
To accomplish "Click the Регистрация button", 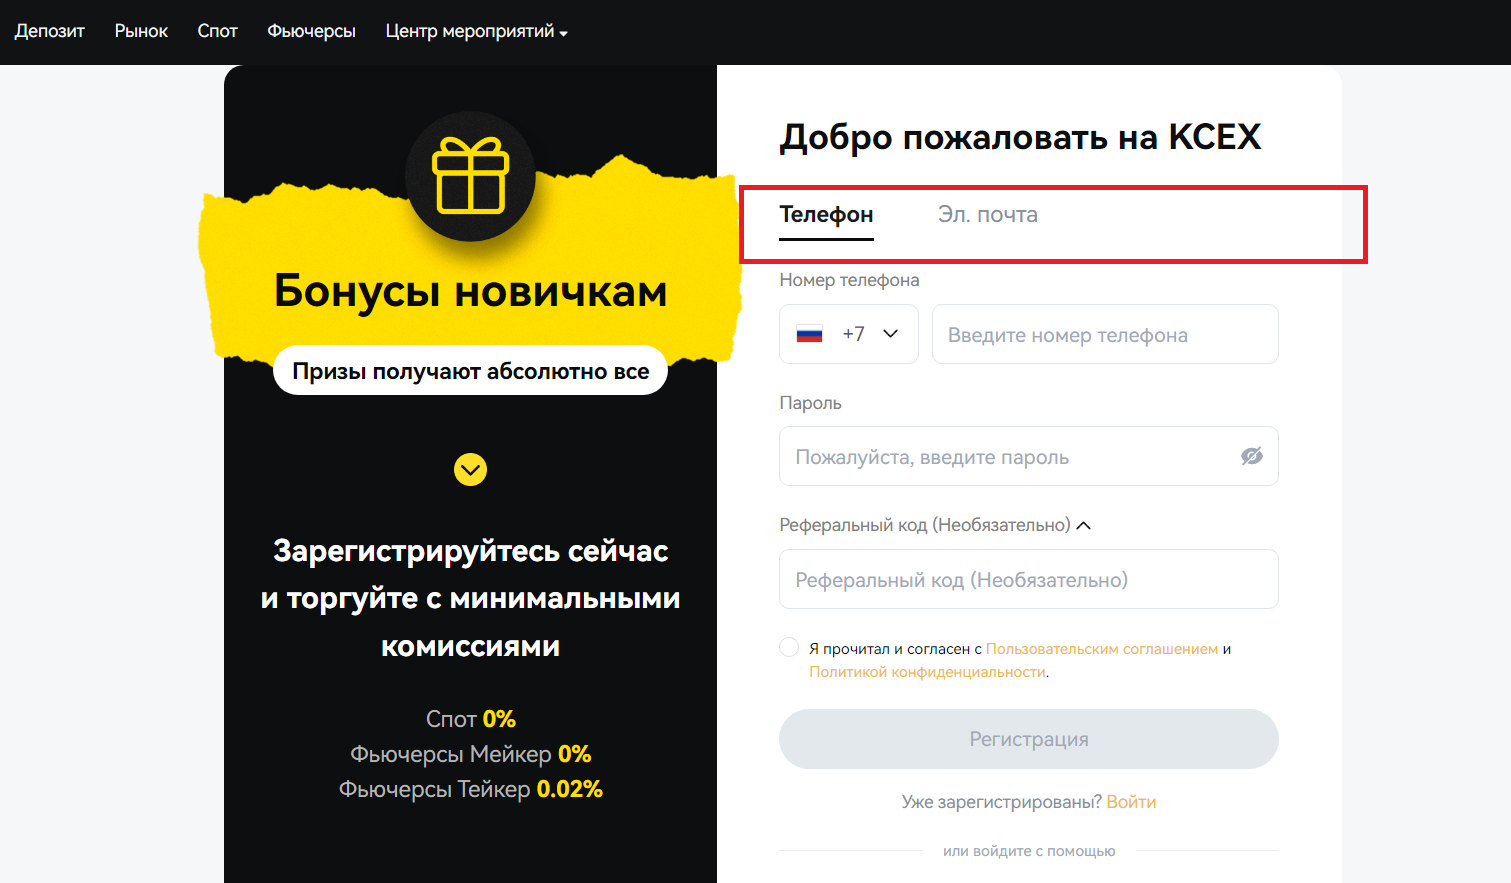I will pyautogui.click(x=1029, y=739).
